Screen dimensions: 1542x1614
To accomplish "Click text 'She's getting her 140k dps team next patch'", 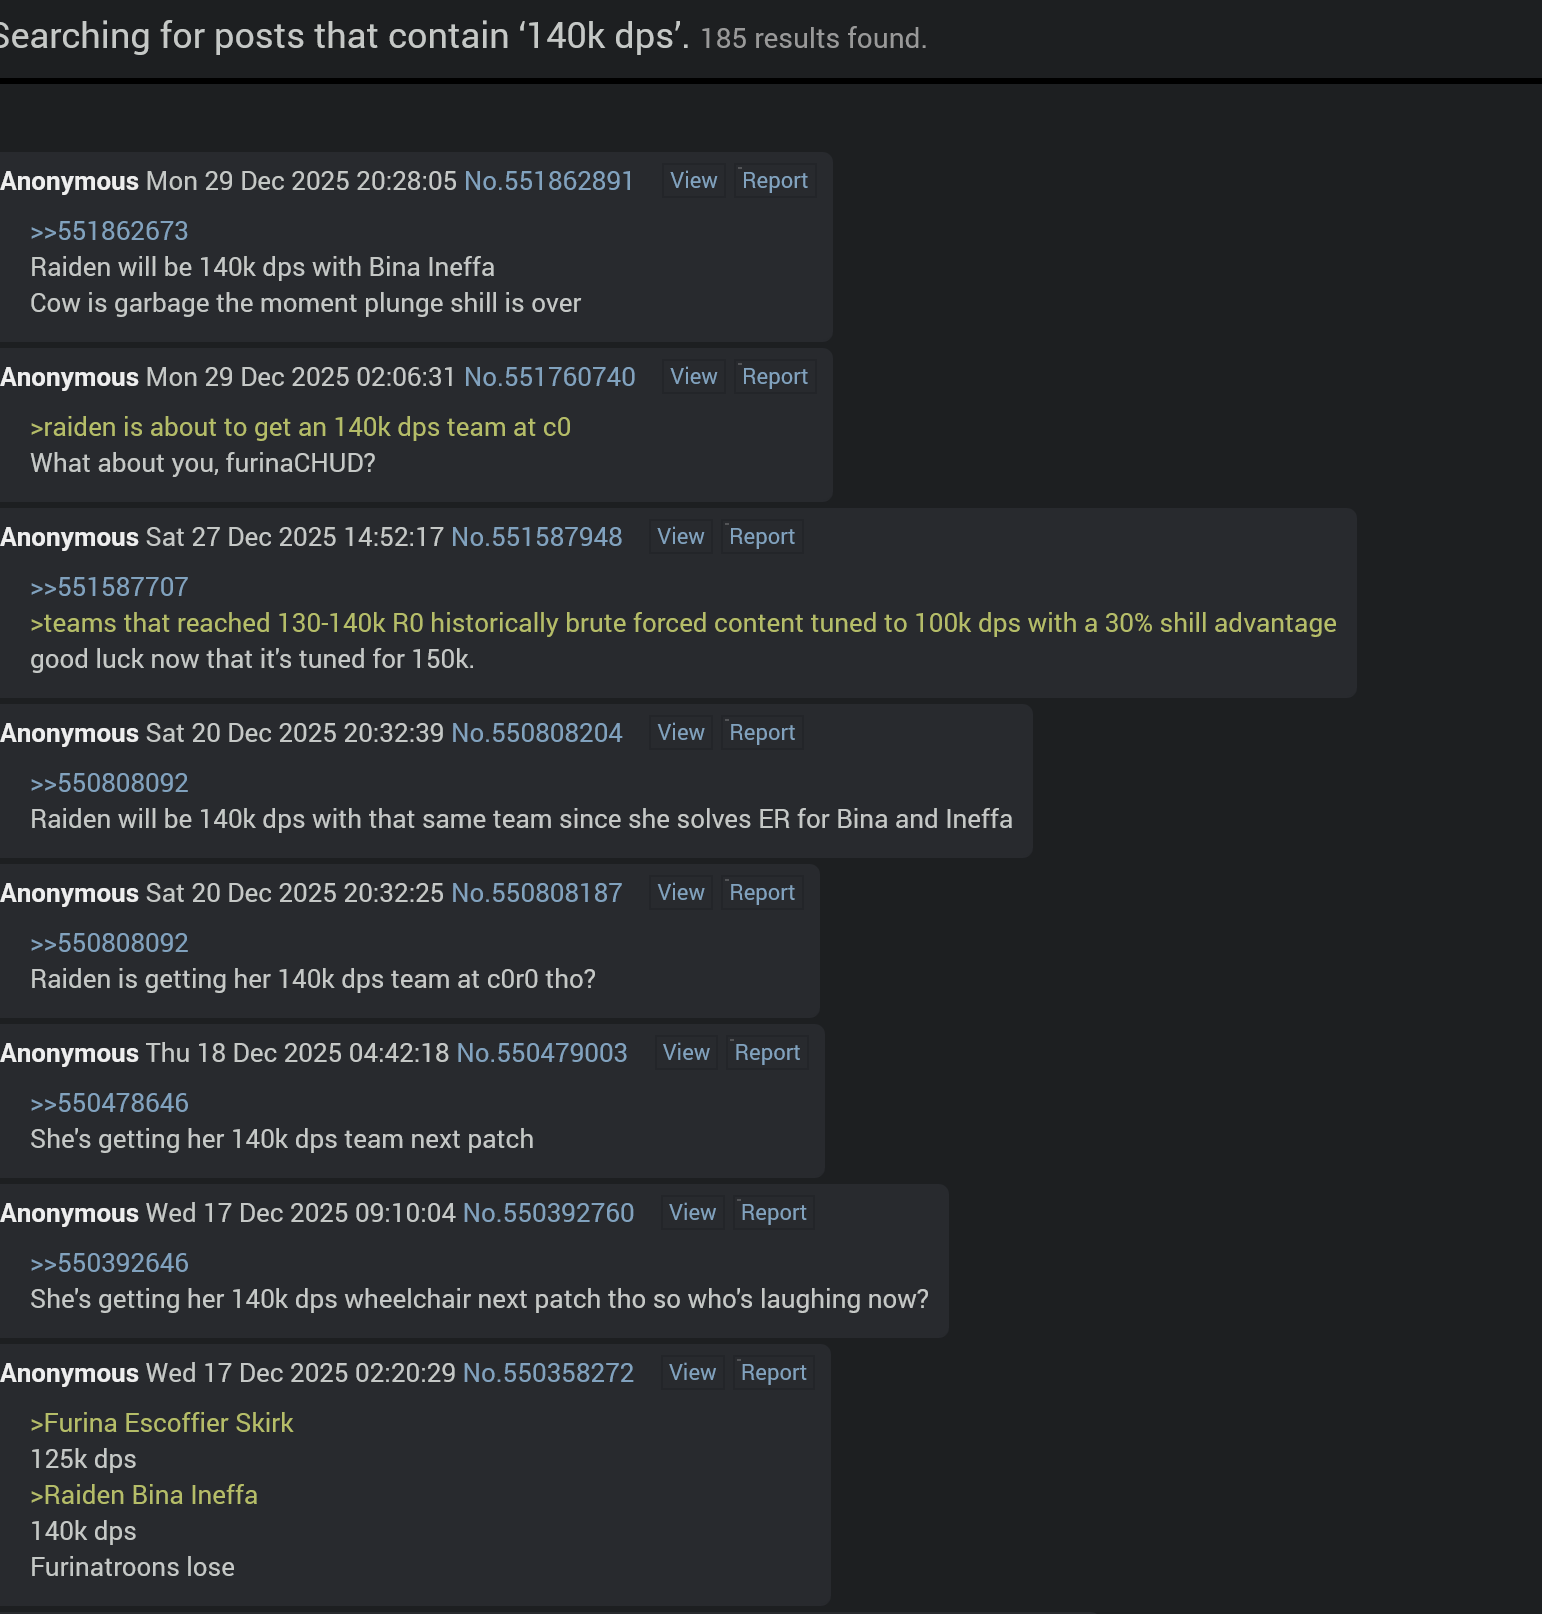I will (x=282, y=1139).
